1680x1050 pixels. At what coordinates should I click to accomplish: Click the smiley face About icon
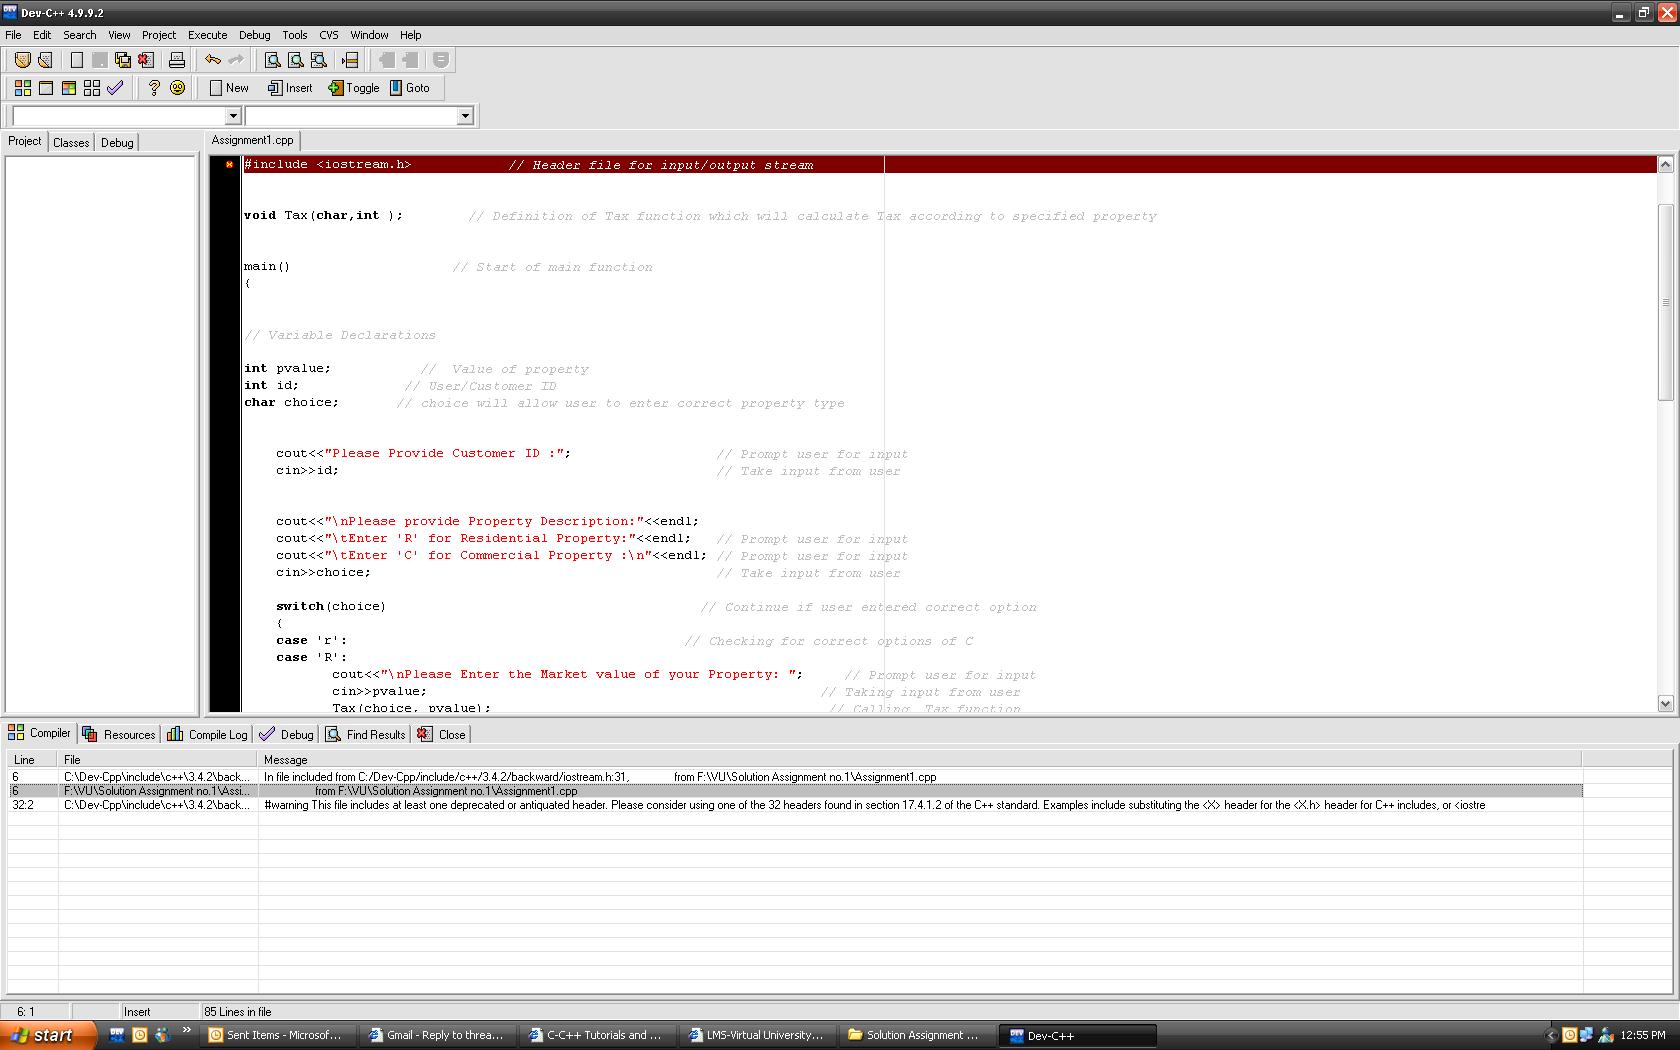177,88
